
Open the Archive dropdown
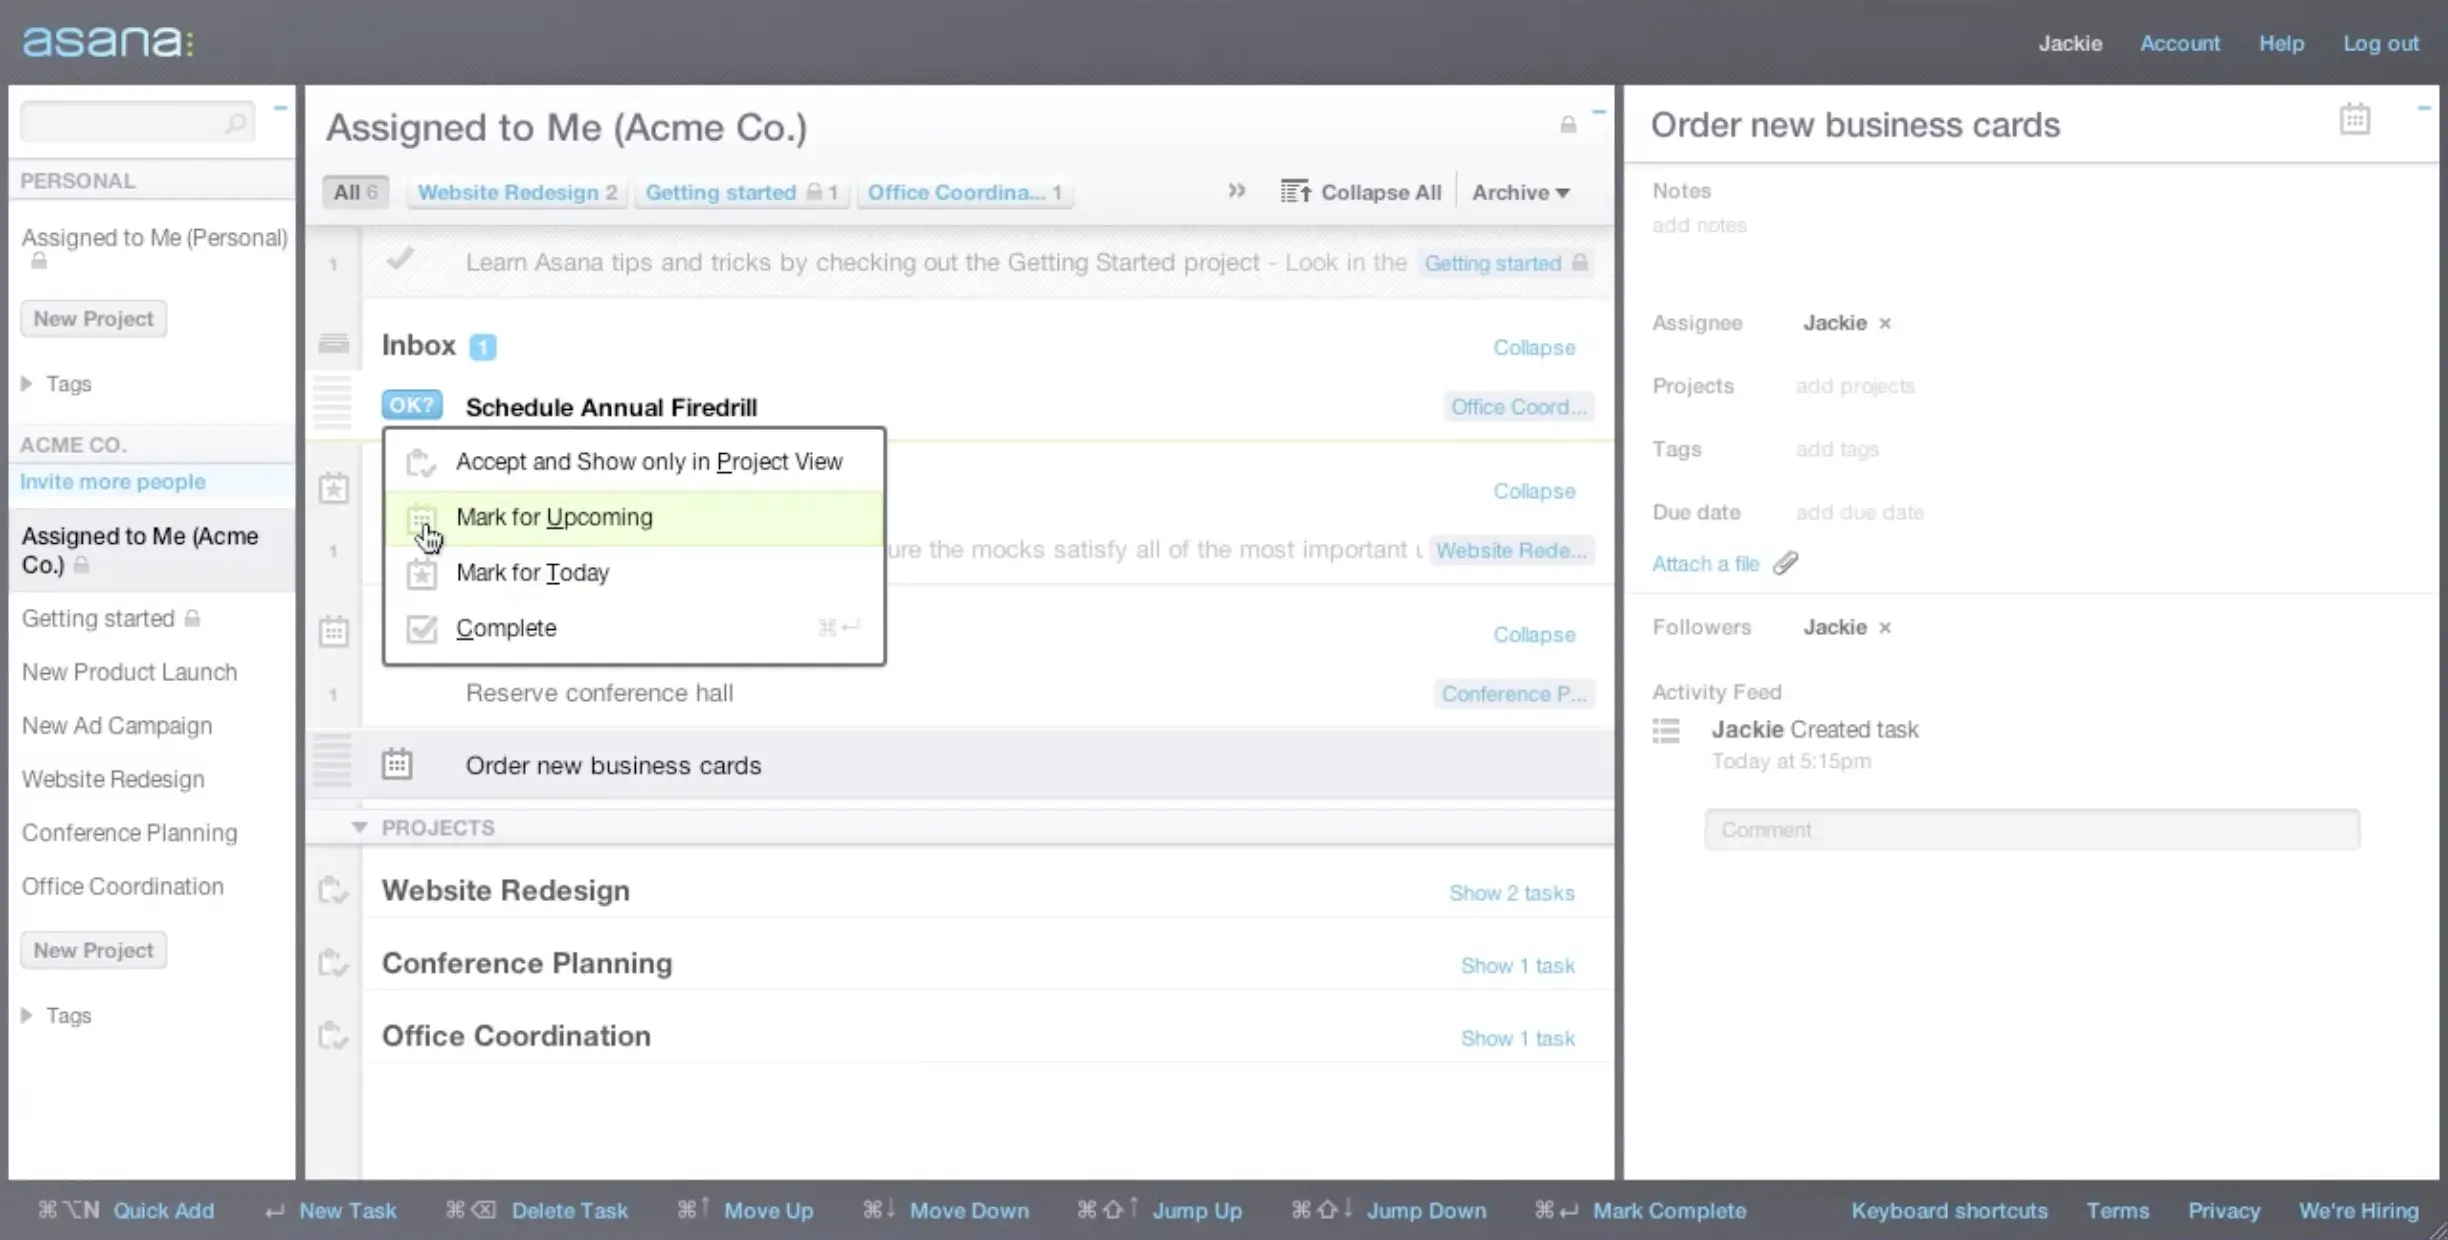click(1520, 192)
